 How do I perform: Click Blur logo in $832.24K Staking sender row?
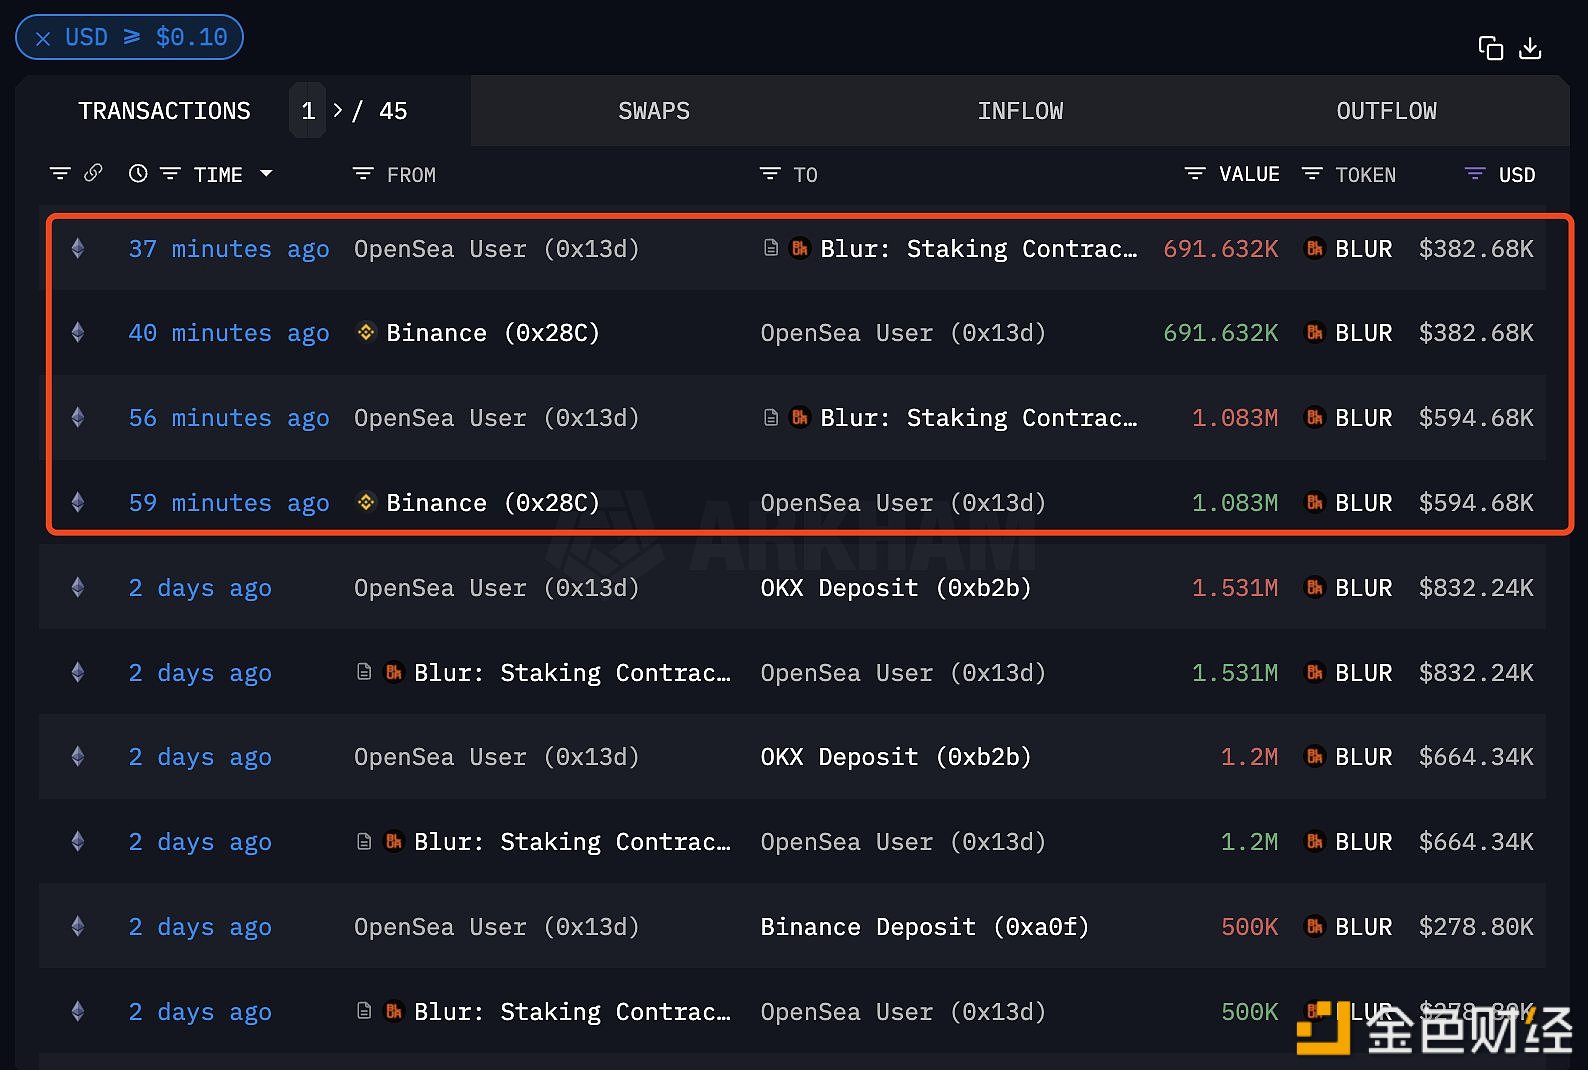tap(394, 672)
